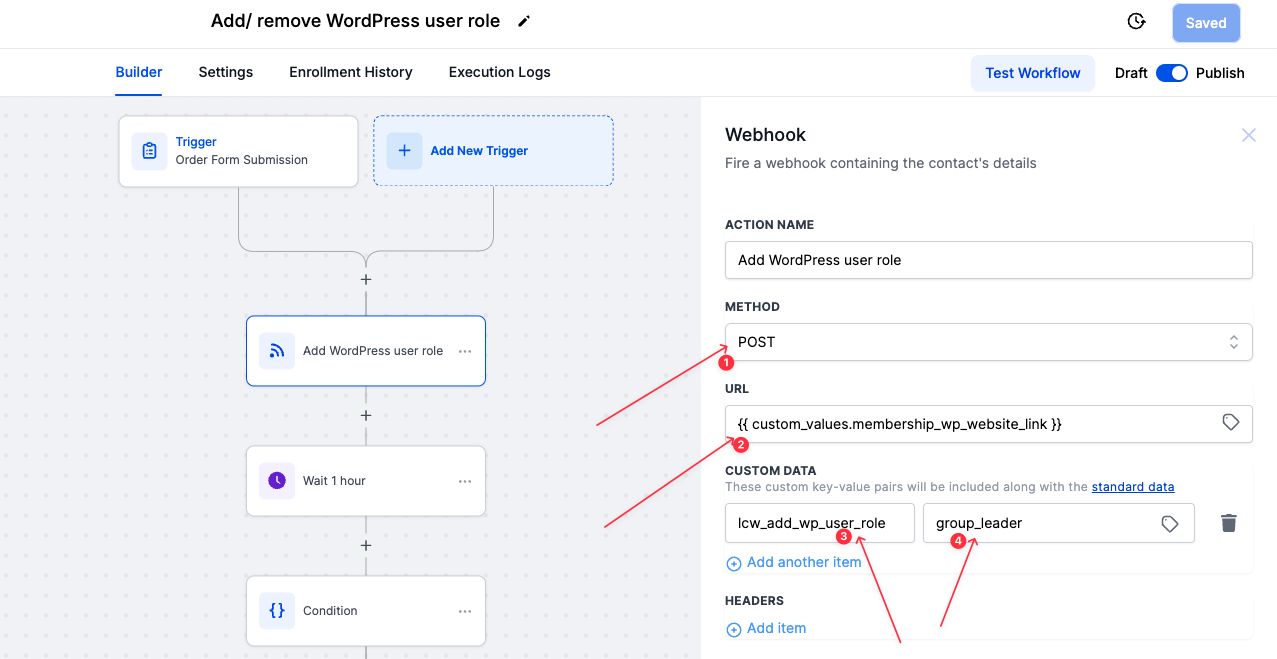
Task: Open the Enrollment History tab
Action: [350, 71]
